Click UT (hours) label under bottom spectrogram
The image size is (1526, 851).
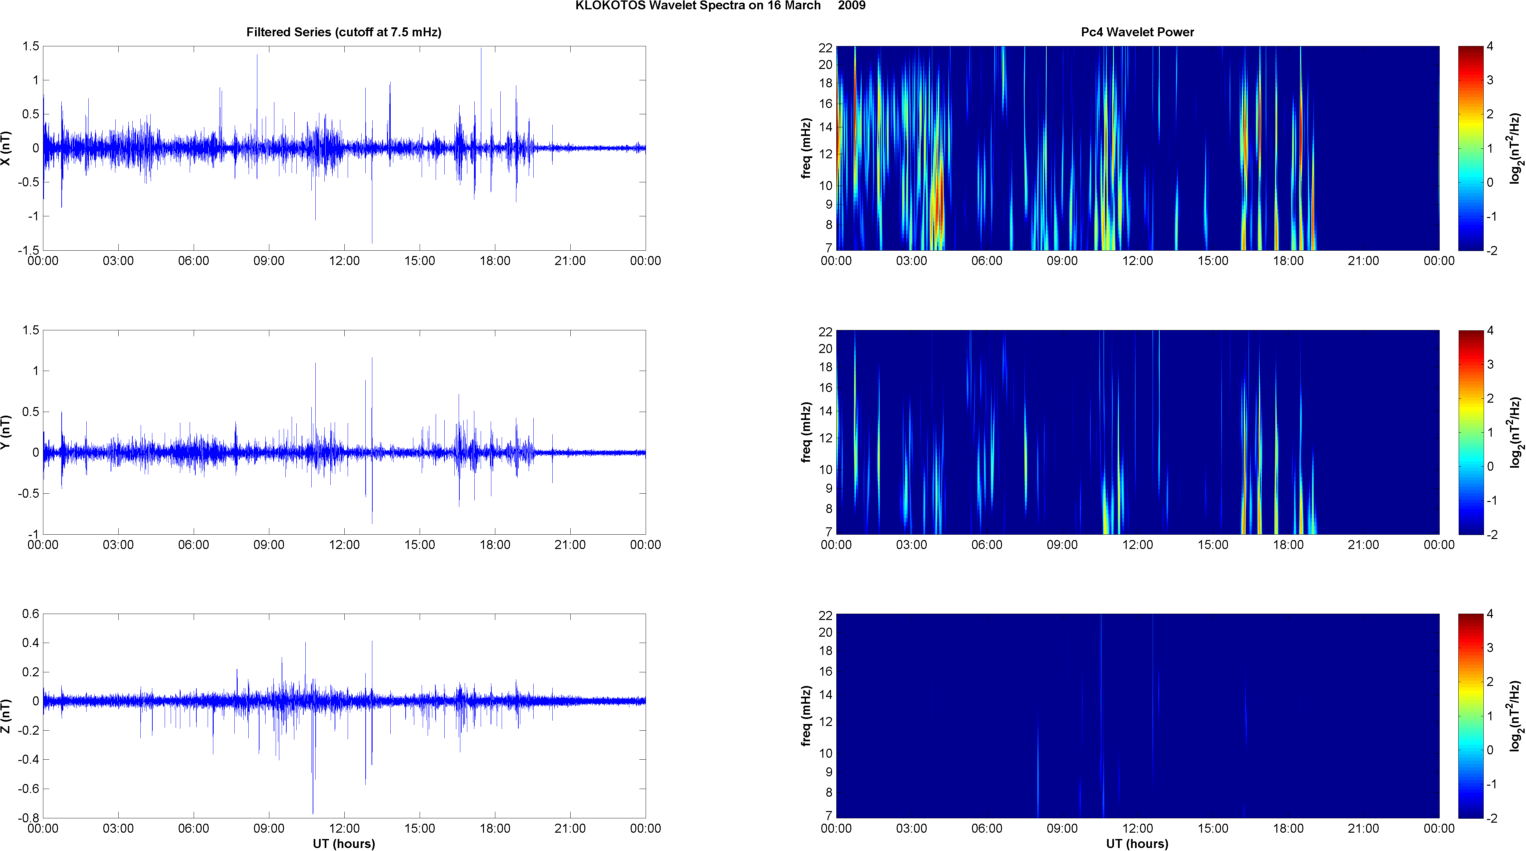(x=1137, y=843)
